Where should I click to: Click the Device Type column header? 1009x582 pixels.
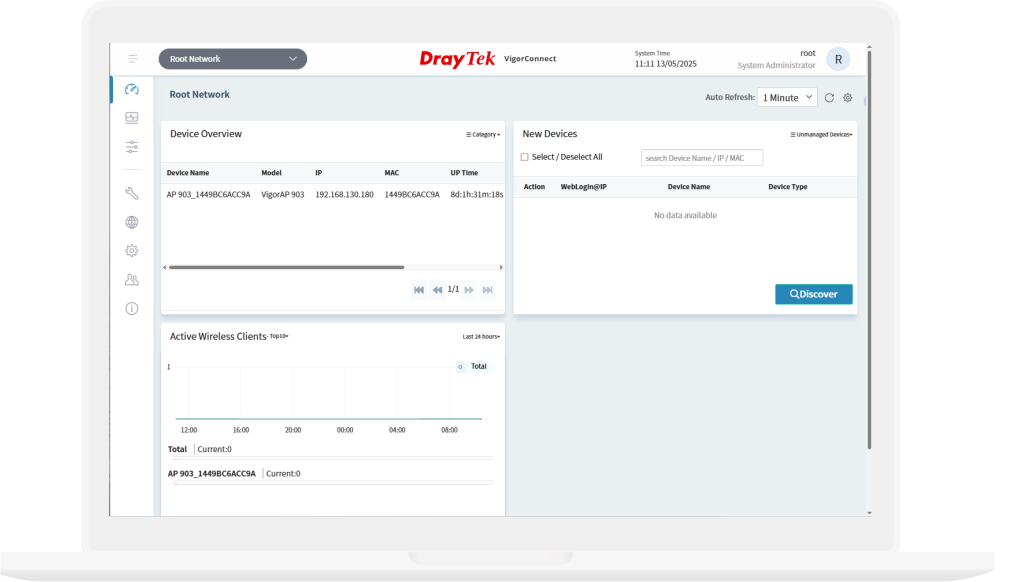[x=788, y=187]
